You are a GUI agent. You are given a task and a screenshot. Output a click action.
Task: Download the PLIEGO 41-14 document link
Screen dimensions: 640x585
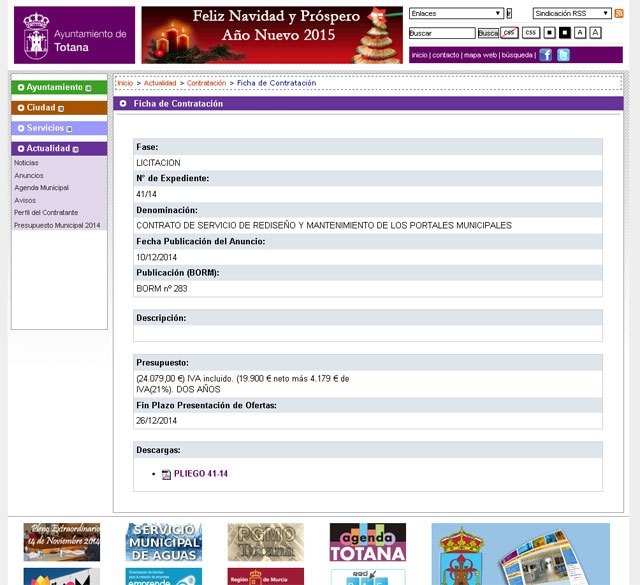[x=201, y=474]
